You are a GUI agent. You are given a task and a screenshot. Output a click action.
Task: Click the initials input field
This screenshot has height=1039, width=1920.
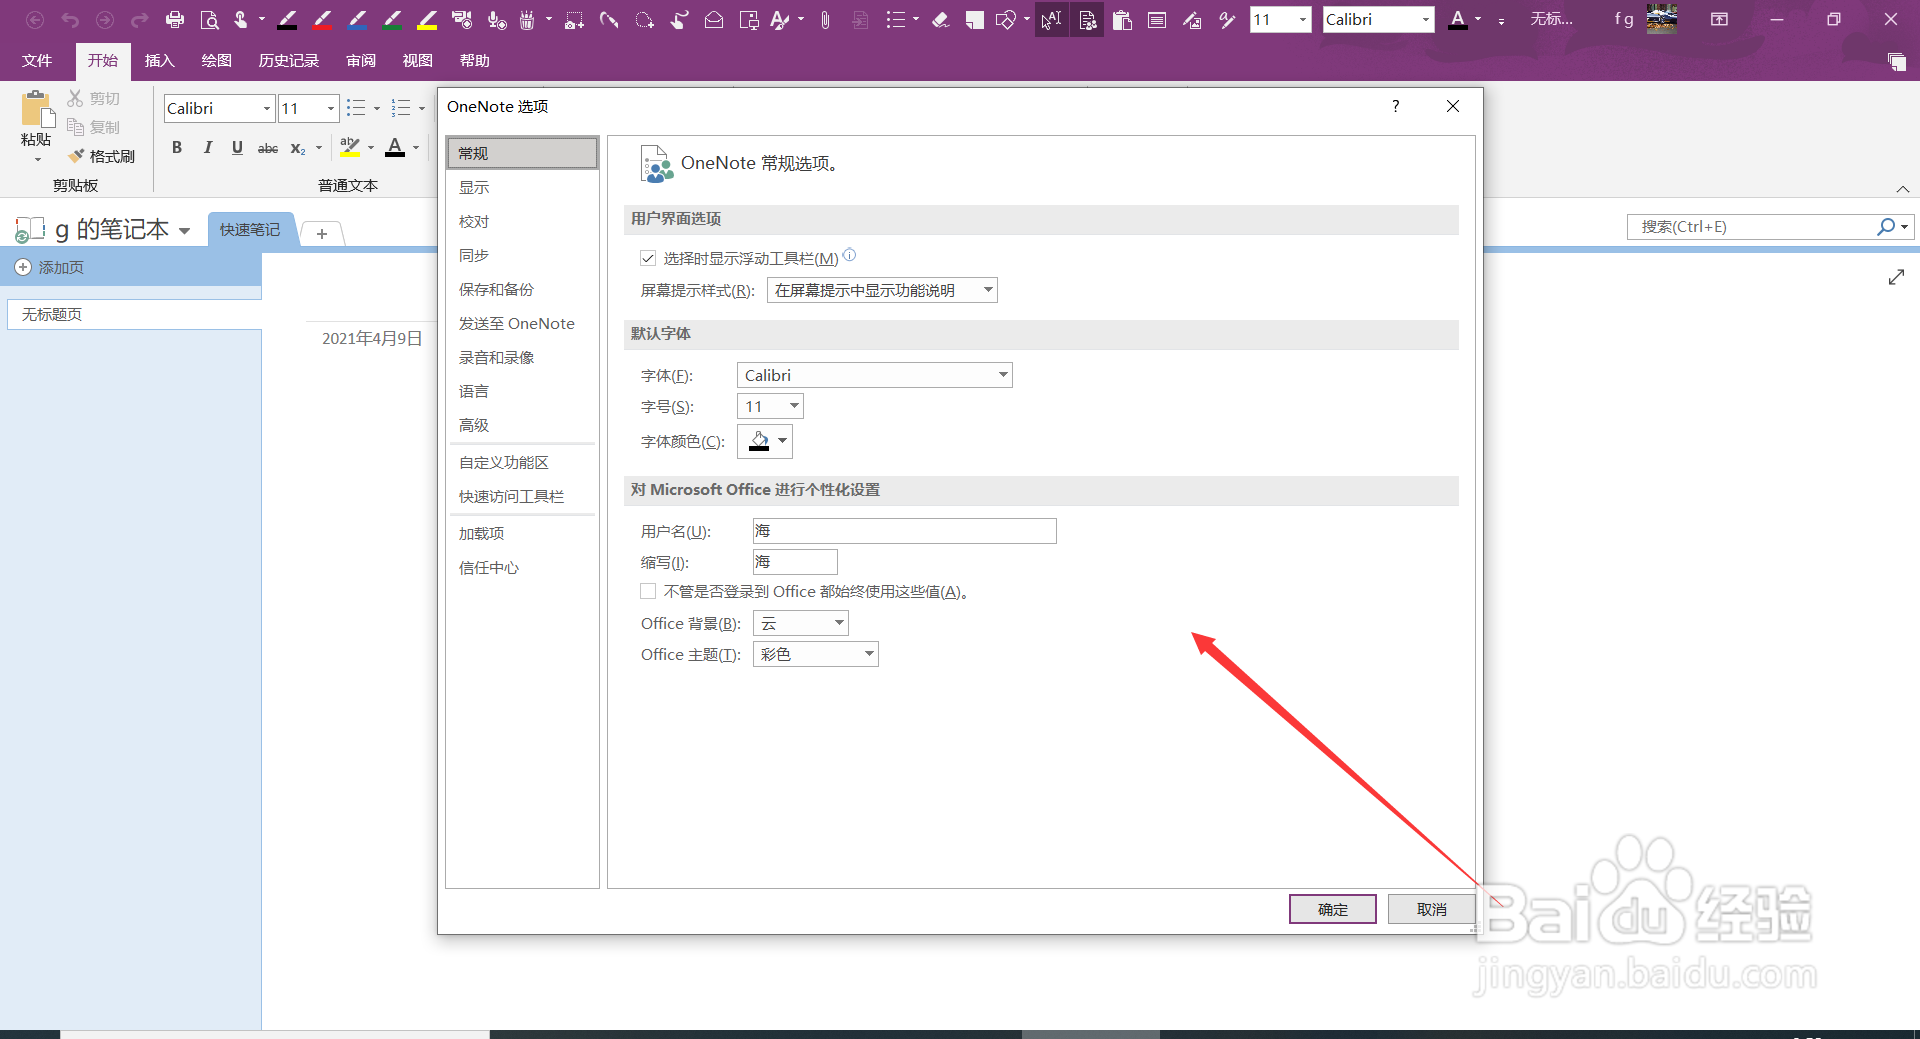click(795, 562)
